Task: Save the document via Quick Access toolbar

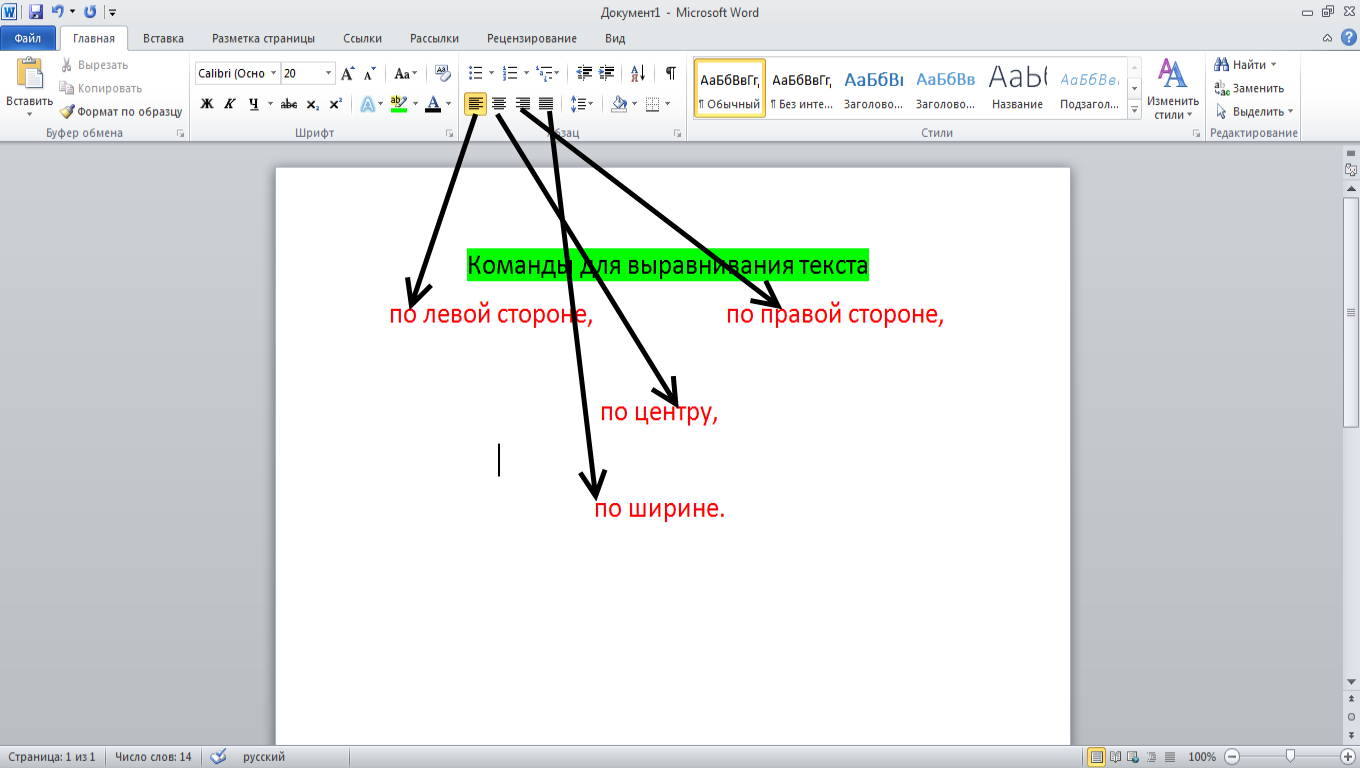Action: (x=36, y=13)
